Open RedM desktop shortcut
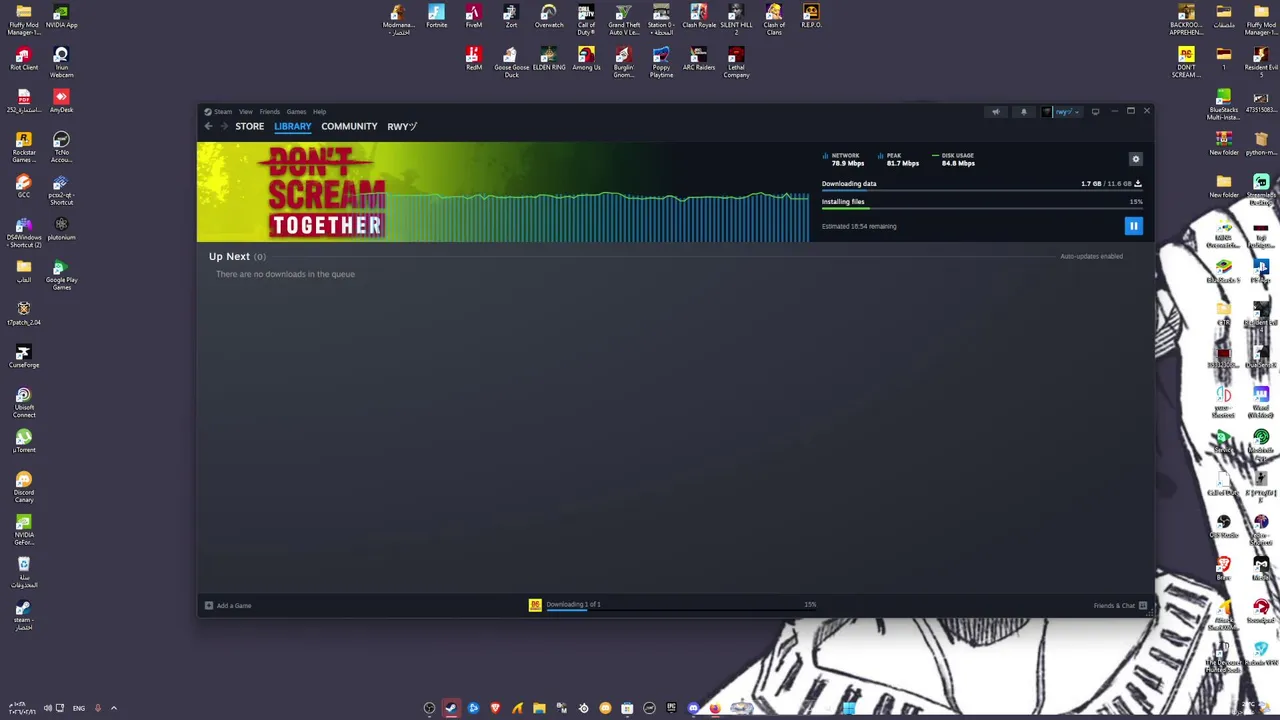Viewport: 1280px width, 720px height. (x=473, y=59)
